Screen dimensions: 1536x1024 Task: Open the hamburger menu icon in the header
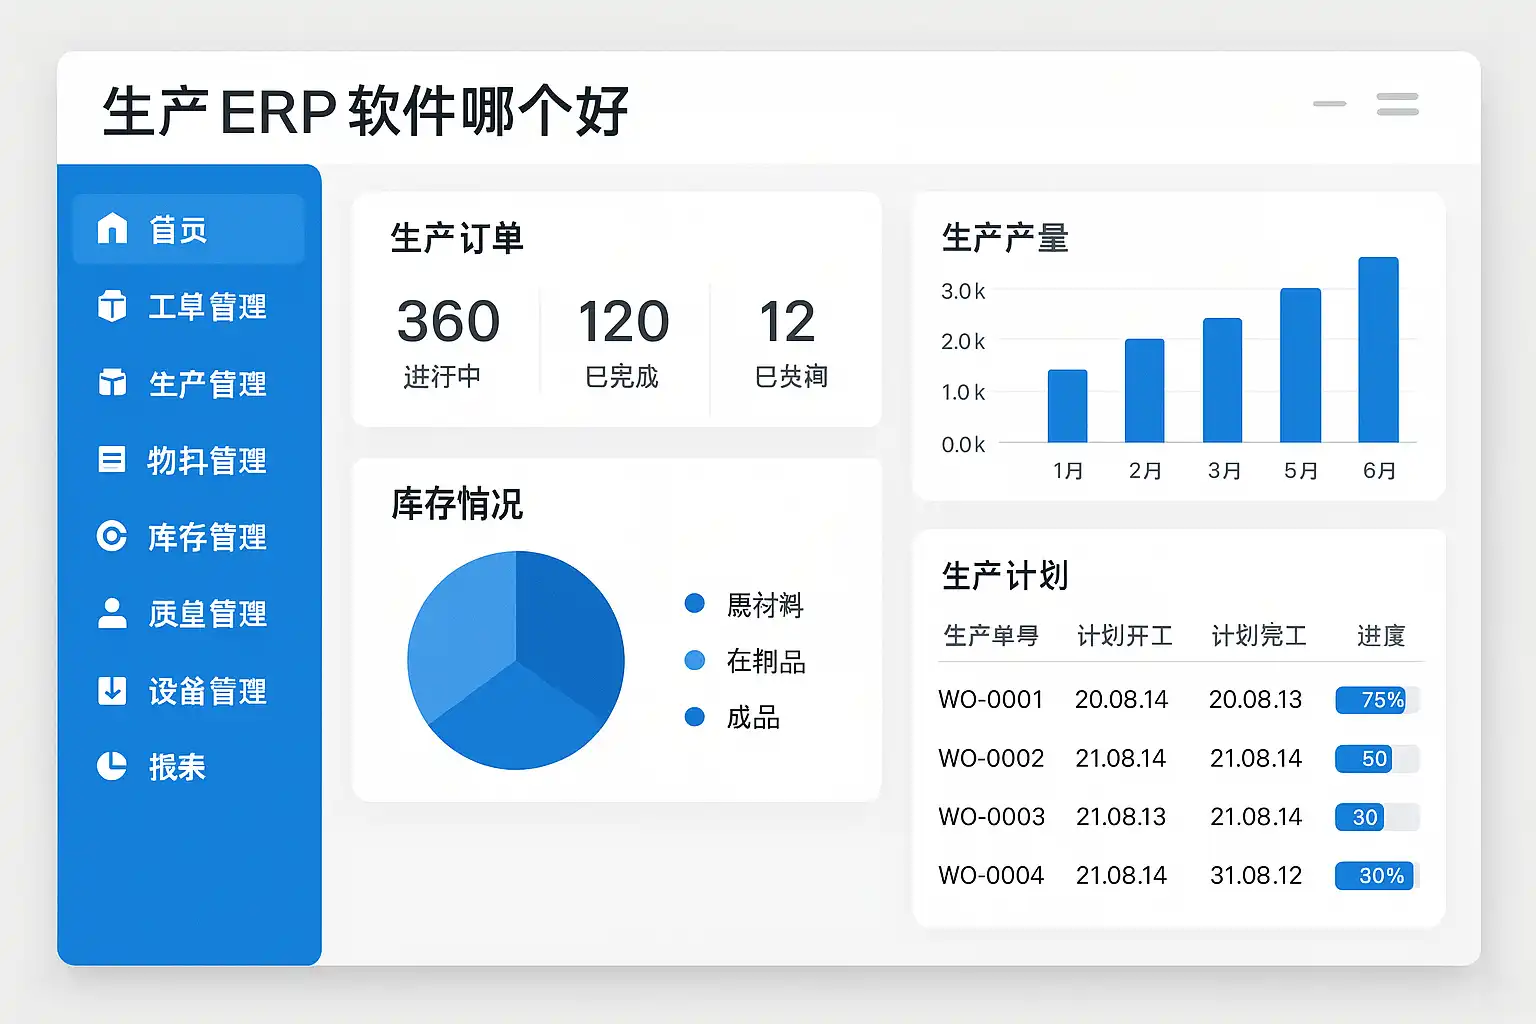[1397, 104]
